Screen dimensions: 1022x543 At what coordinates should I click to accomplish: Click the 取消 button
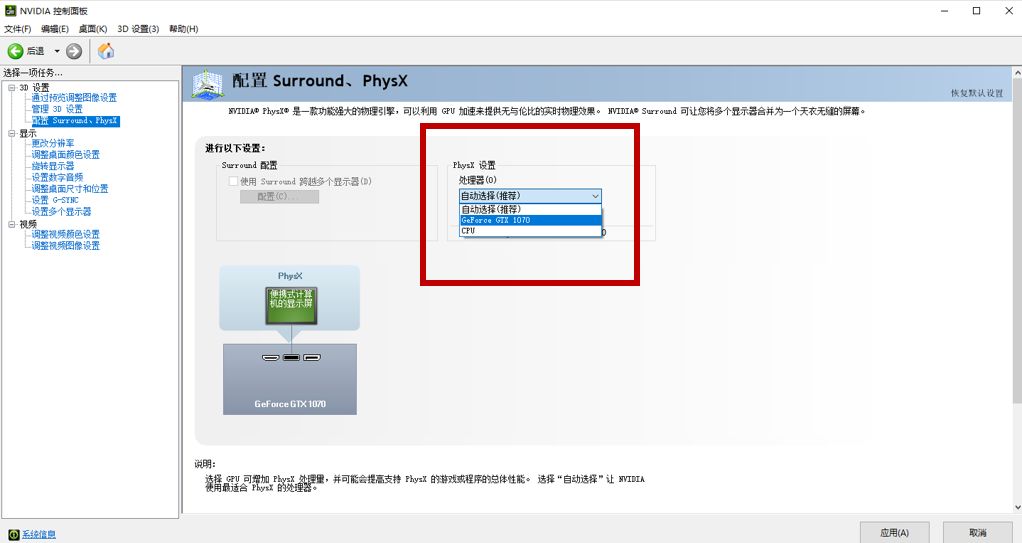tap(978, 533)
